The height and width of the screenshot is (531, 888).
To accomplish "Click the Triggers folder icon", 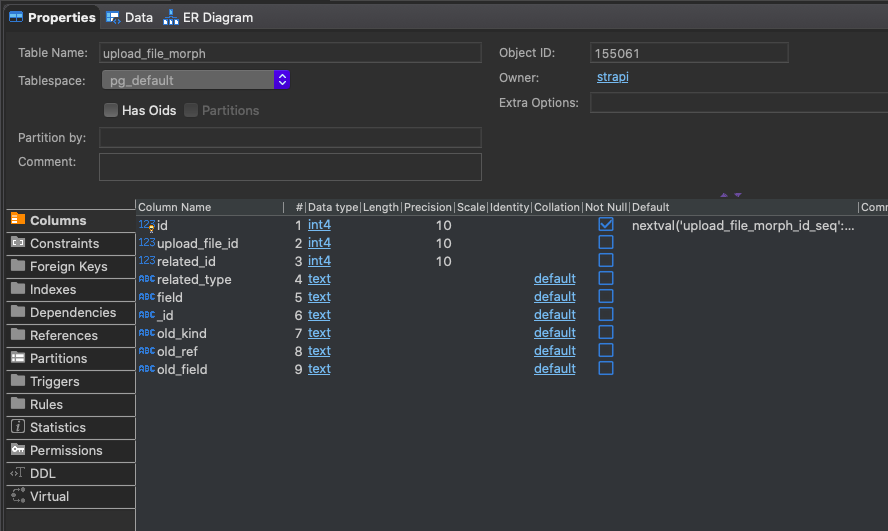I will 18,380.
